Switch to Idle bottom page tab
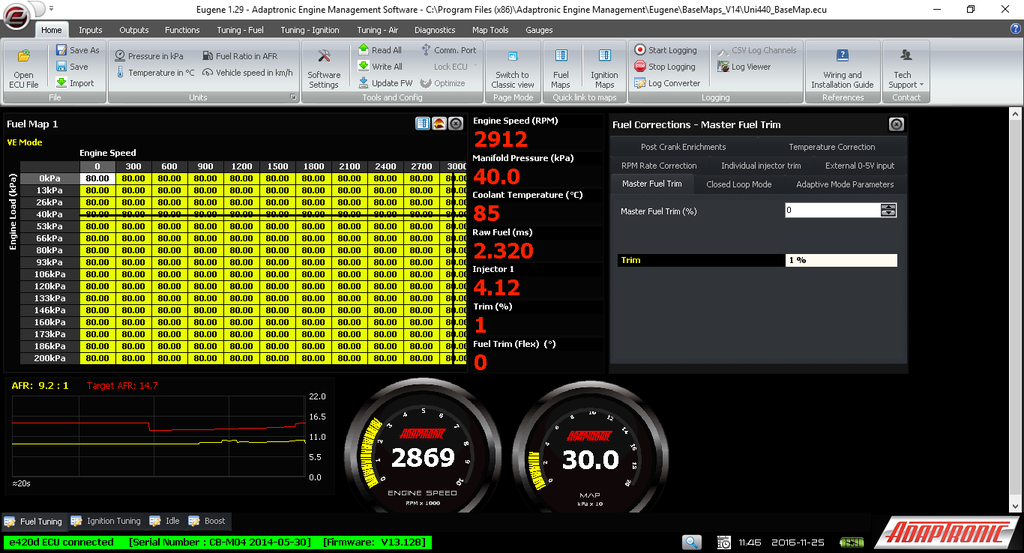1024x553 pixels. click(165, 521)
